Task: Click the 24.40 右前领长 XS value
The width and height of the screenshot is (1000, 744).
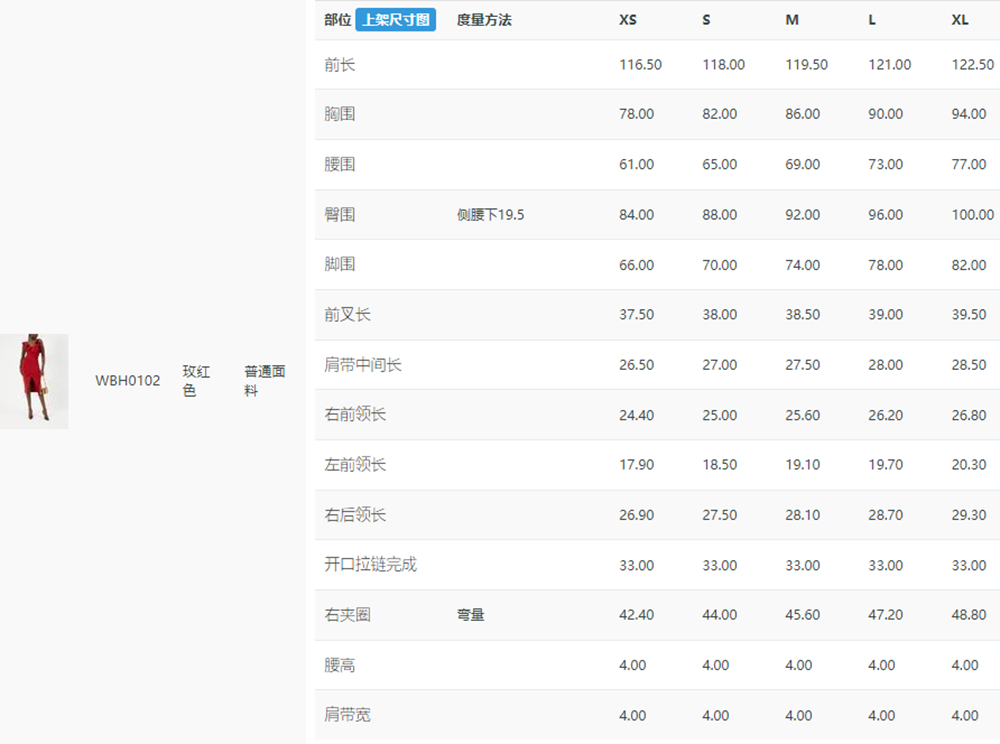Action: coord(636,415)
